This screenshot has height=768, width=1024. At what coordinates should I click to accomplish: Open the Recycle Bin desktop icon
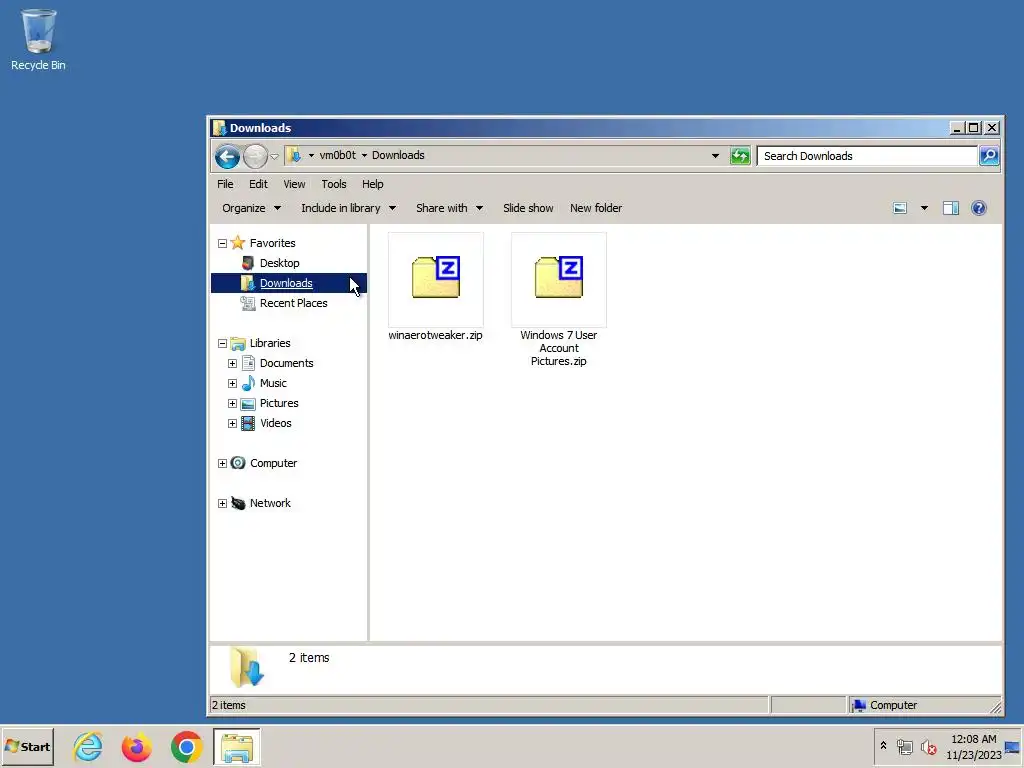coord(38,39)
